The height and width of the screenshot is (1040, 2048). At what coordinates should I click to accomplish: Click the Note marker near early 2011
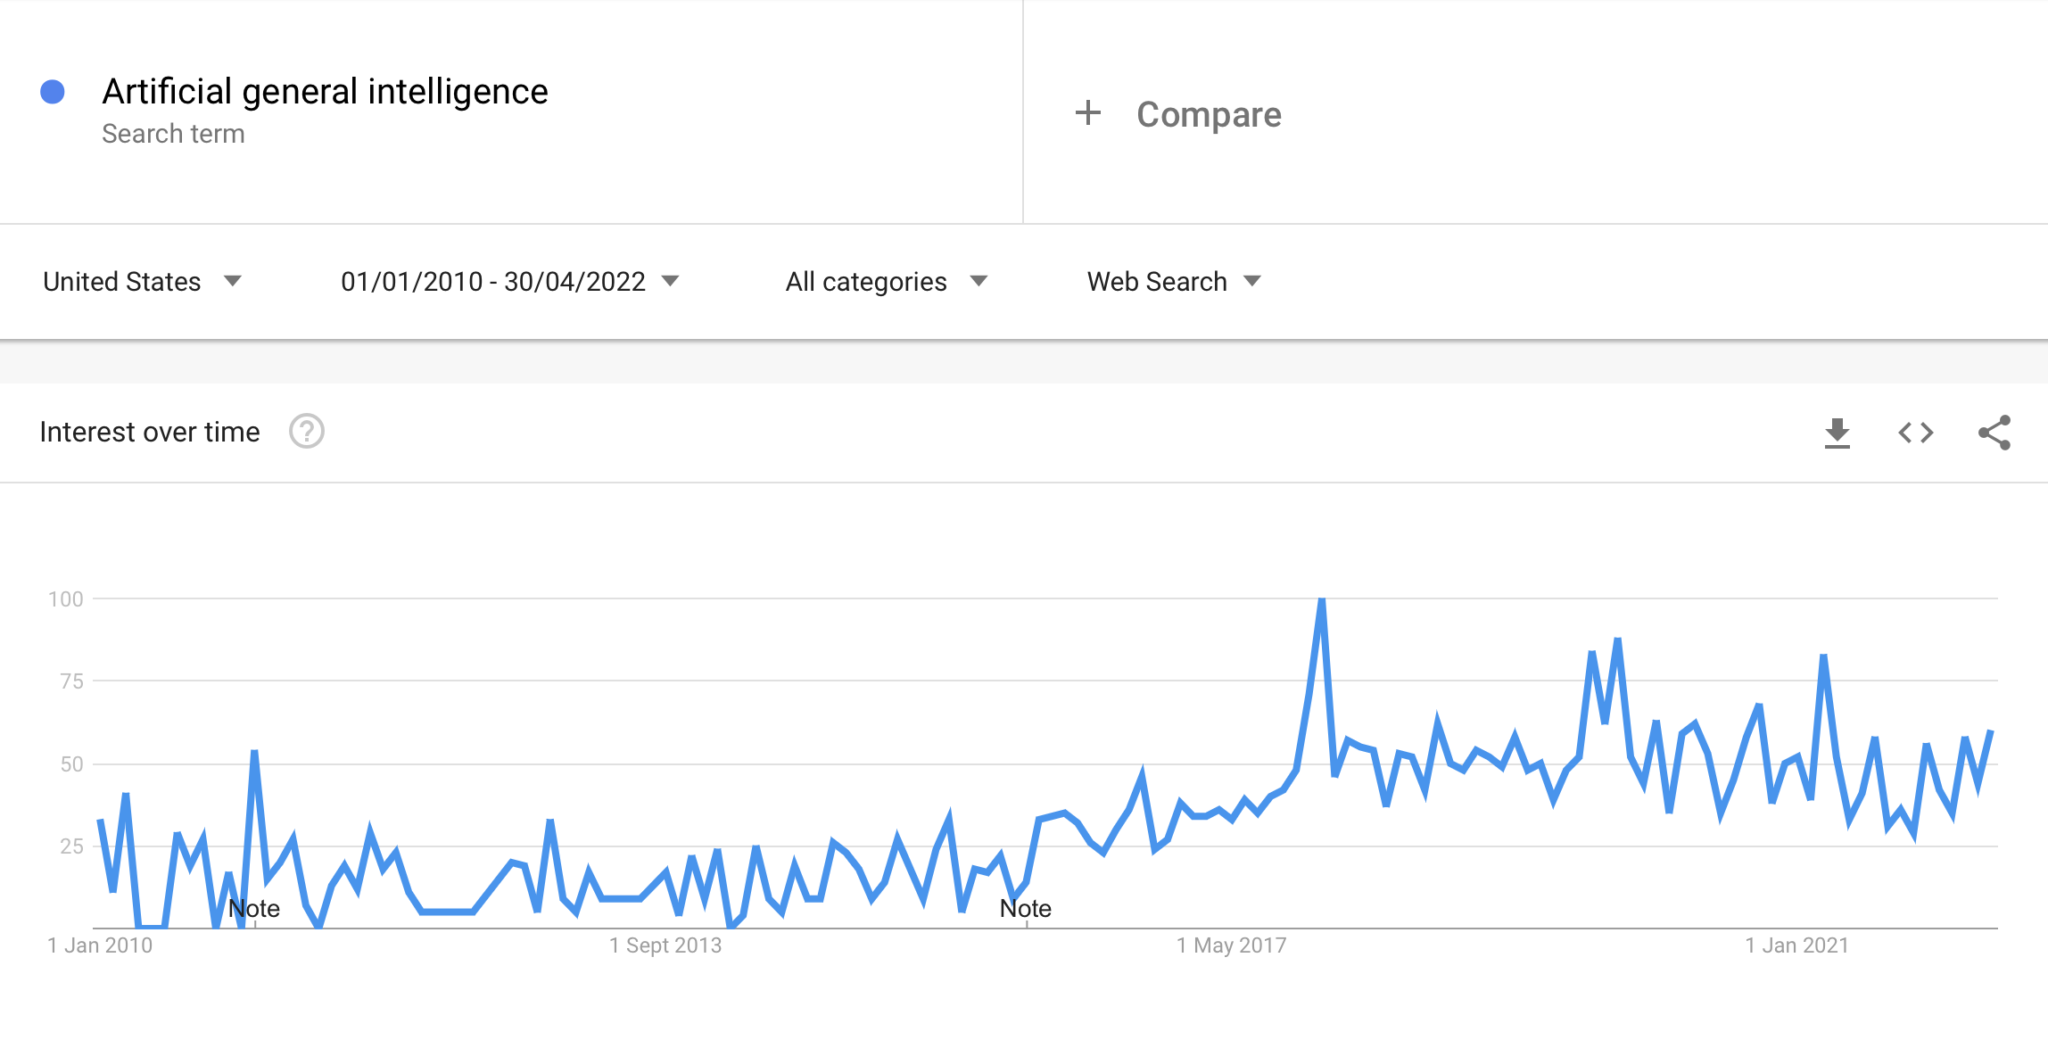[x=253, y=908]
